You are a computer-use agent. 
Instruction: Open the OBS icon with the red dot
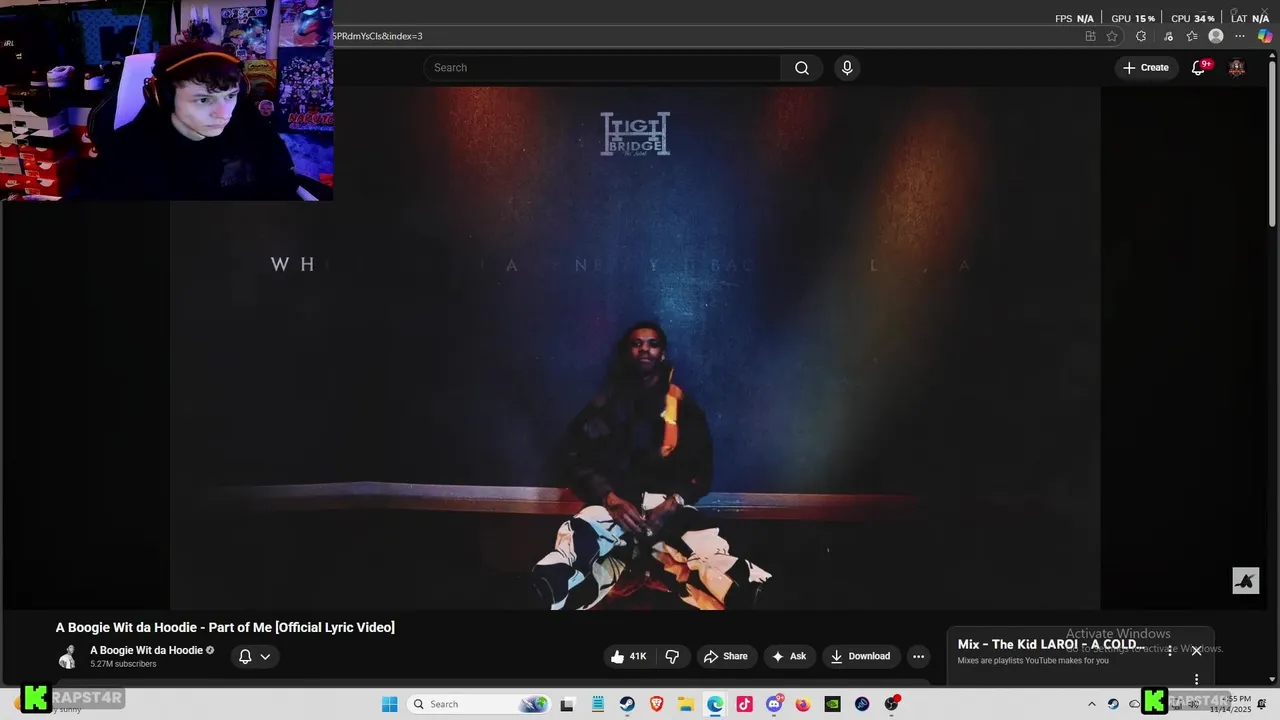coord(892,704)
